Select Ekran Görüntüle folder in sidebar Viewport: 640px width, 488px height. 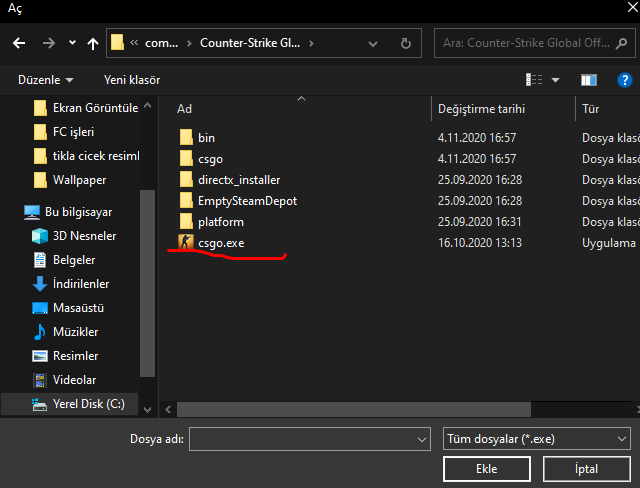tap(86, 108)
